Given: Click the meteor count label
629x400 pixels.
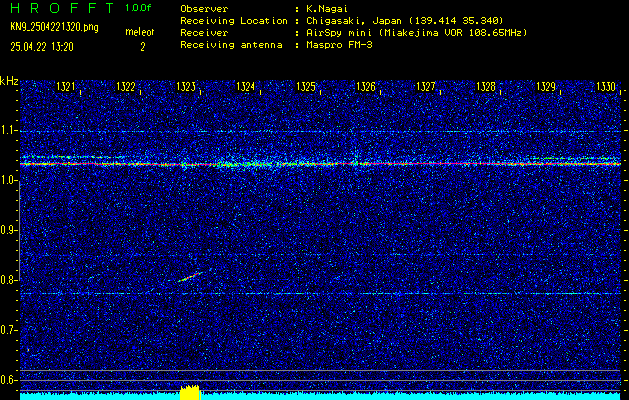Looking at the screenshot, I should [140, 32].
